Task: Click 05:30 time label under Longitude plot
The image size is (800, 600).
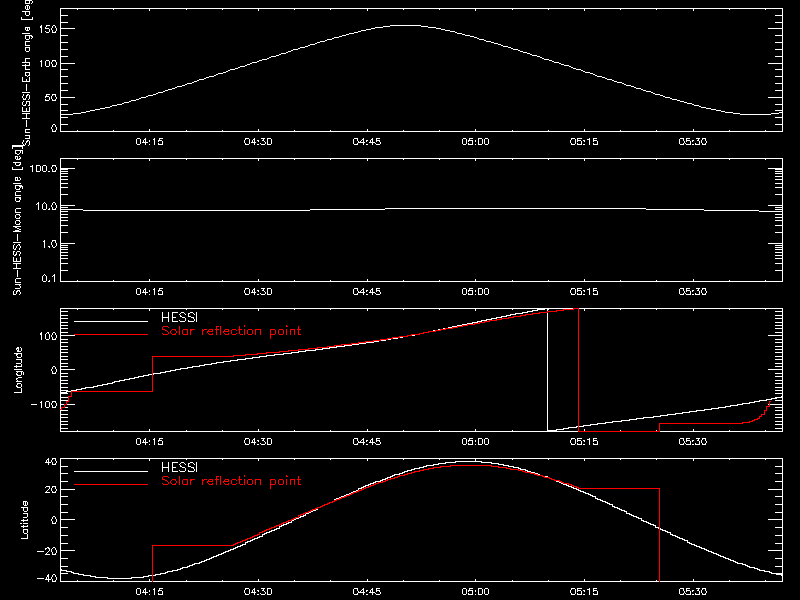Action: click(693, 442)
